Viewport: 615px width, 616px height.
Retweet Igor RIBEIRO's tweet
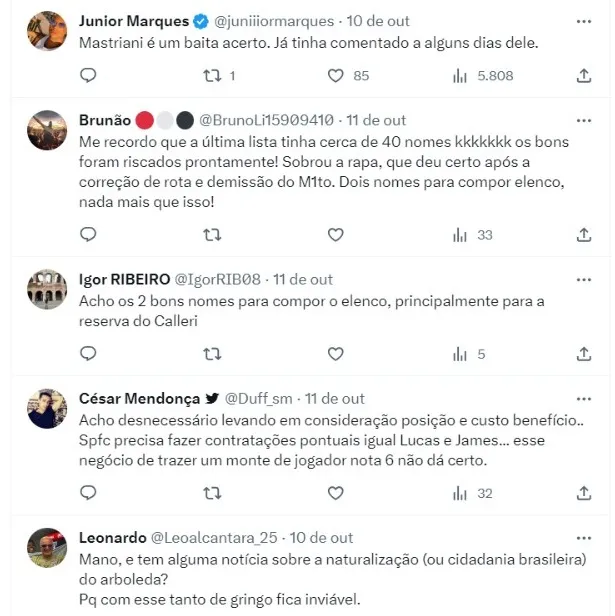coord(212,354)
